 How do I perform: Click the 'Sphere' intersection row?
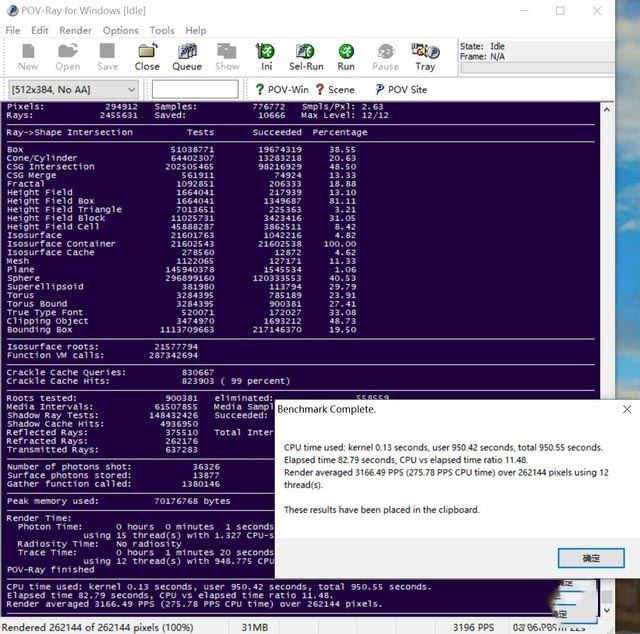click(182, 278)
